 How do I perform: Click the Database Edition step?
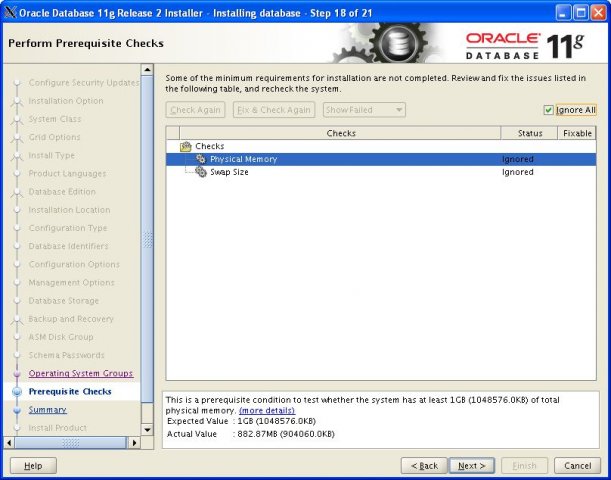click(x=62, y=192)
